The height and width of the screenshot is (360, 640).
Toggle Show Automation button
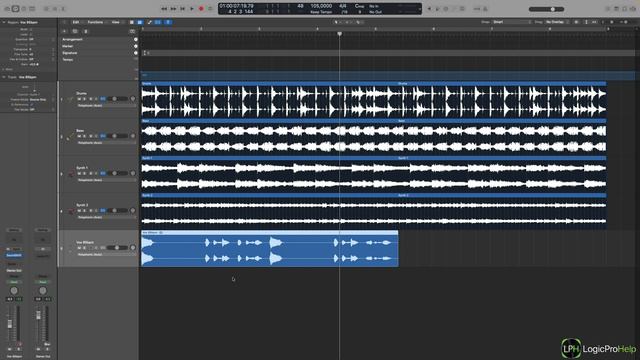tap(149, 22)
